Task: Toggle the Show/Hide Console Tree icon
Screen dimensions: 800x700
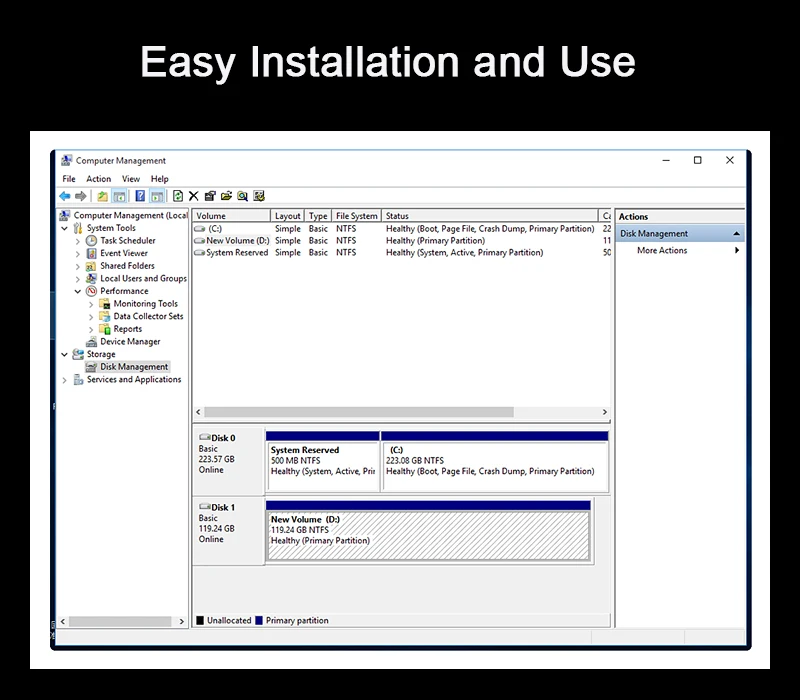Action: pos(119,196)
